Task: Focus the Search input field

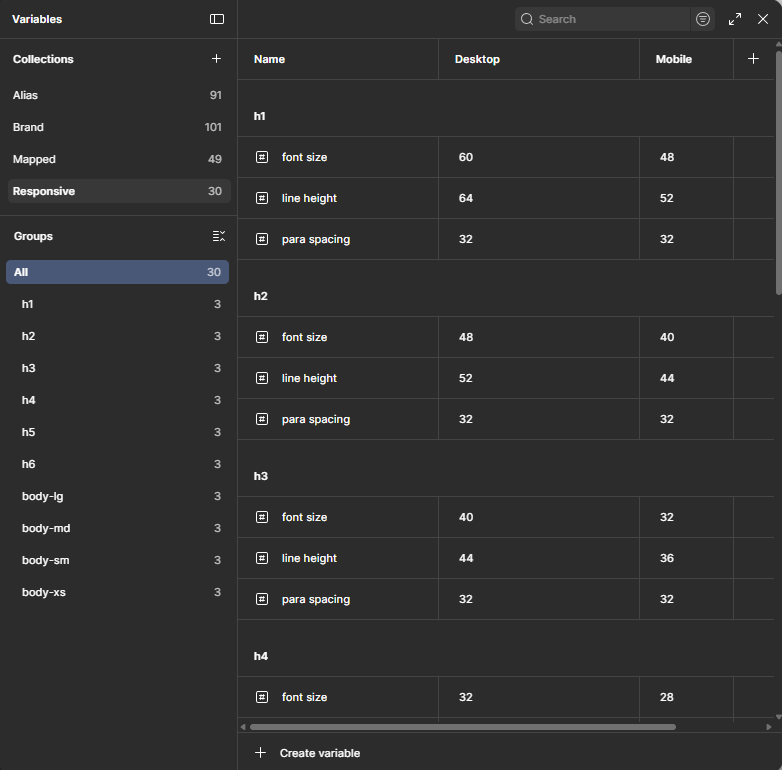Action: point(602,19)
